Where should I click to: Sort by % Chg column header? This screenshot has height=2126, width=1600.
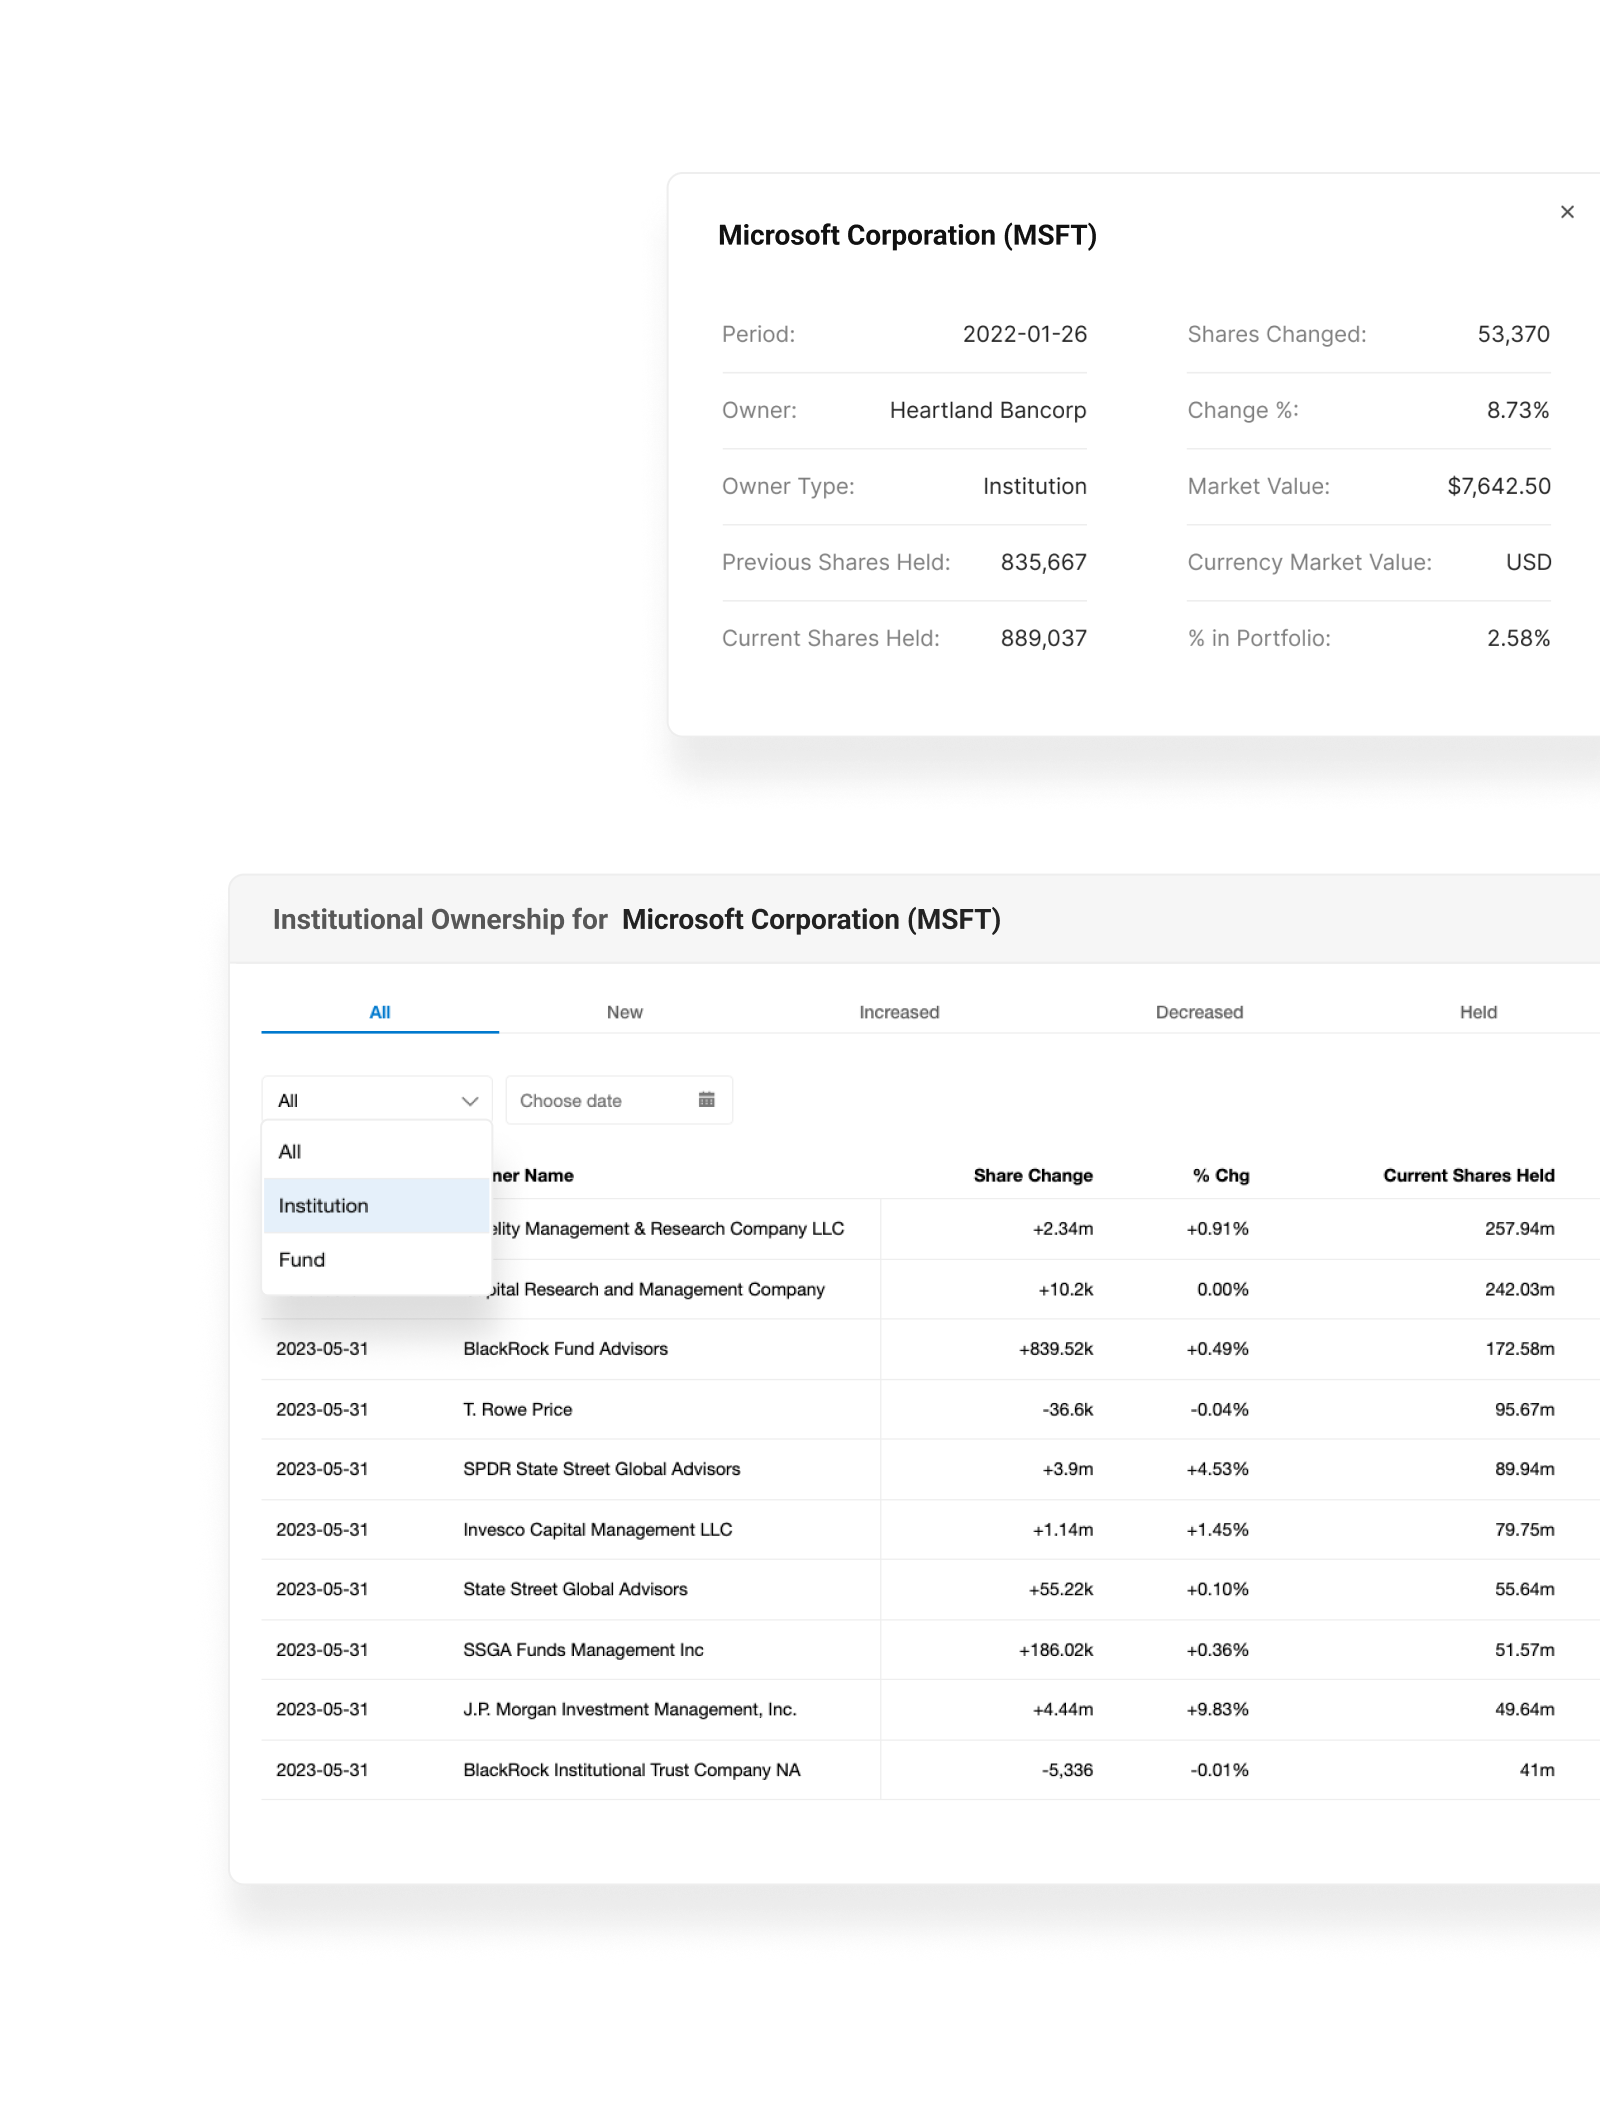coord(1220,1176)
